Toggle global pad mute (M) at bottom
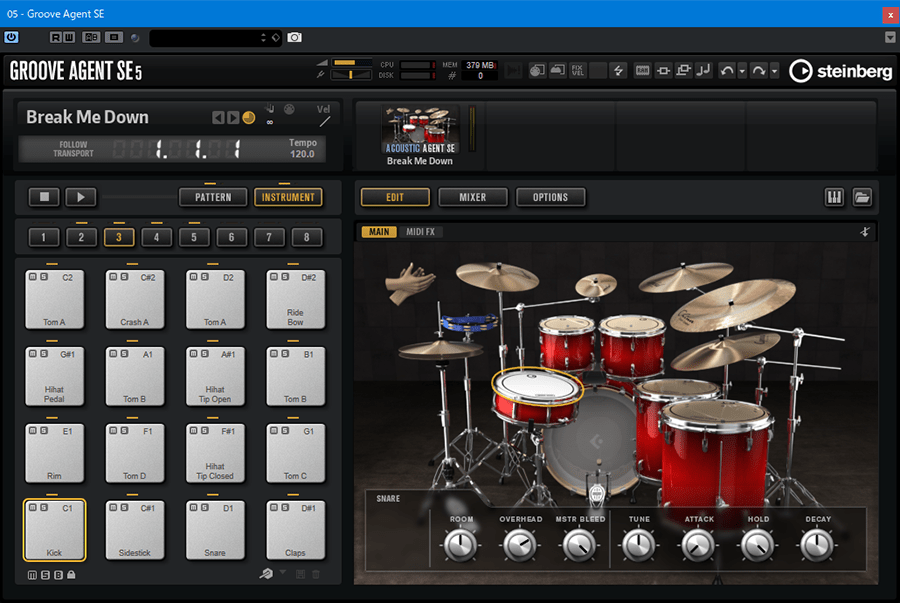Screen dimensions: 900x603 pos(32,575)
